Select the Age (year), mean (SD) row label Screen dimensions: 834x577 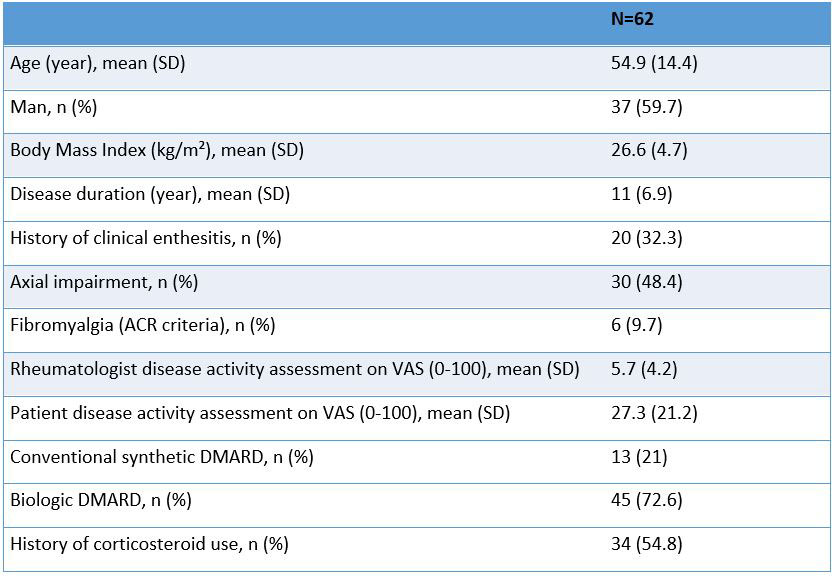(98, 63)
